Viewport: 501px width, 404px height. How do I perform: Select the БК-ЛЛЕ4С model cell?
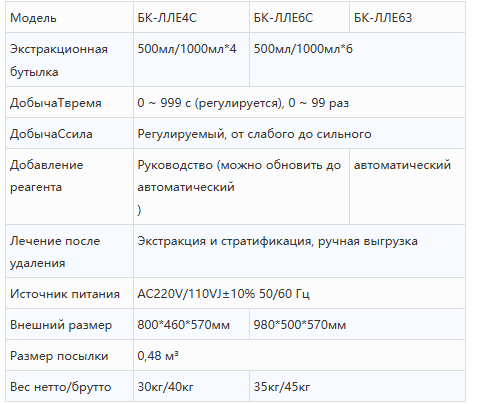click(x=191, y=17)
